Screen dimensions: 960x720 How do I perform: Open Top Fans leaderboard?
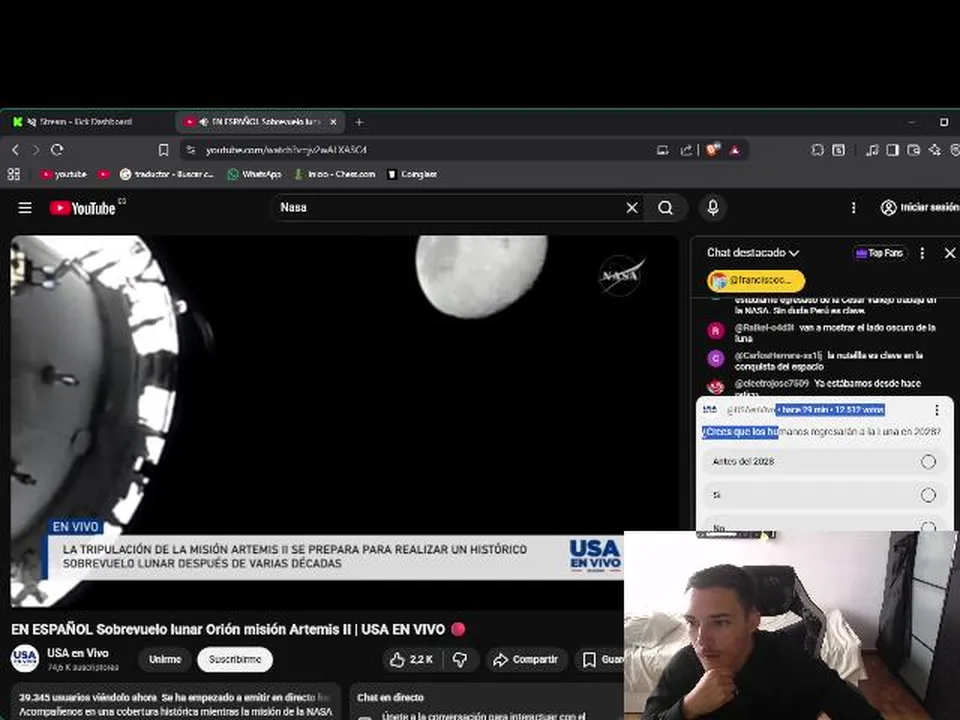coord(879,253)
